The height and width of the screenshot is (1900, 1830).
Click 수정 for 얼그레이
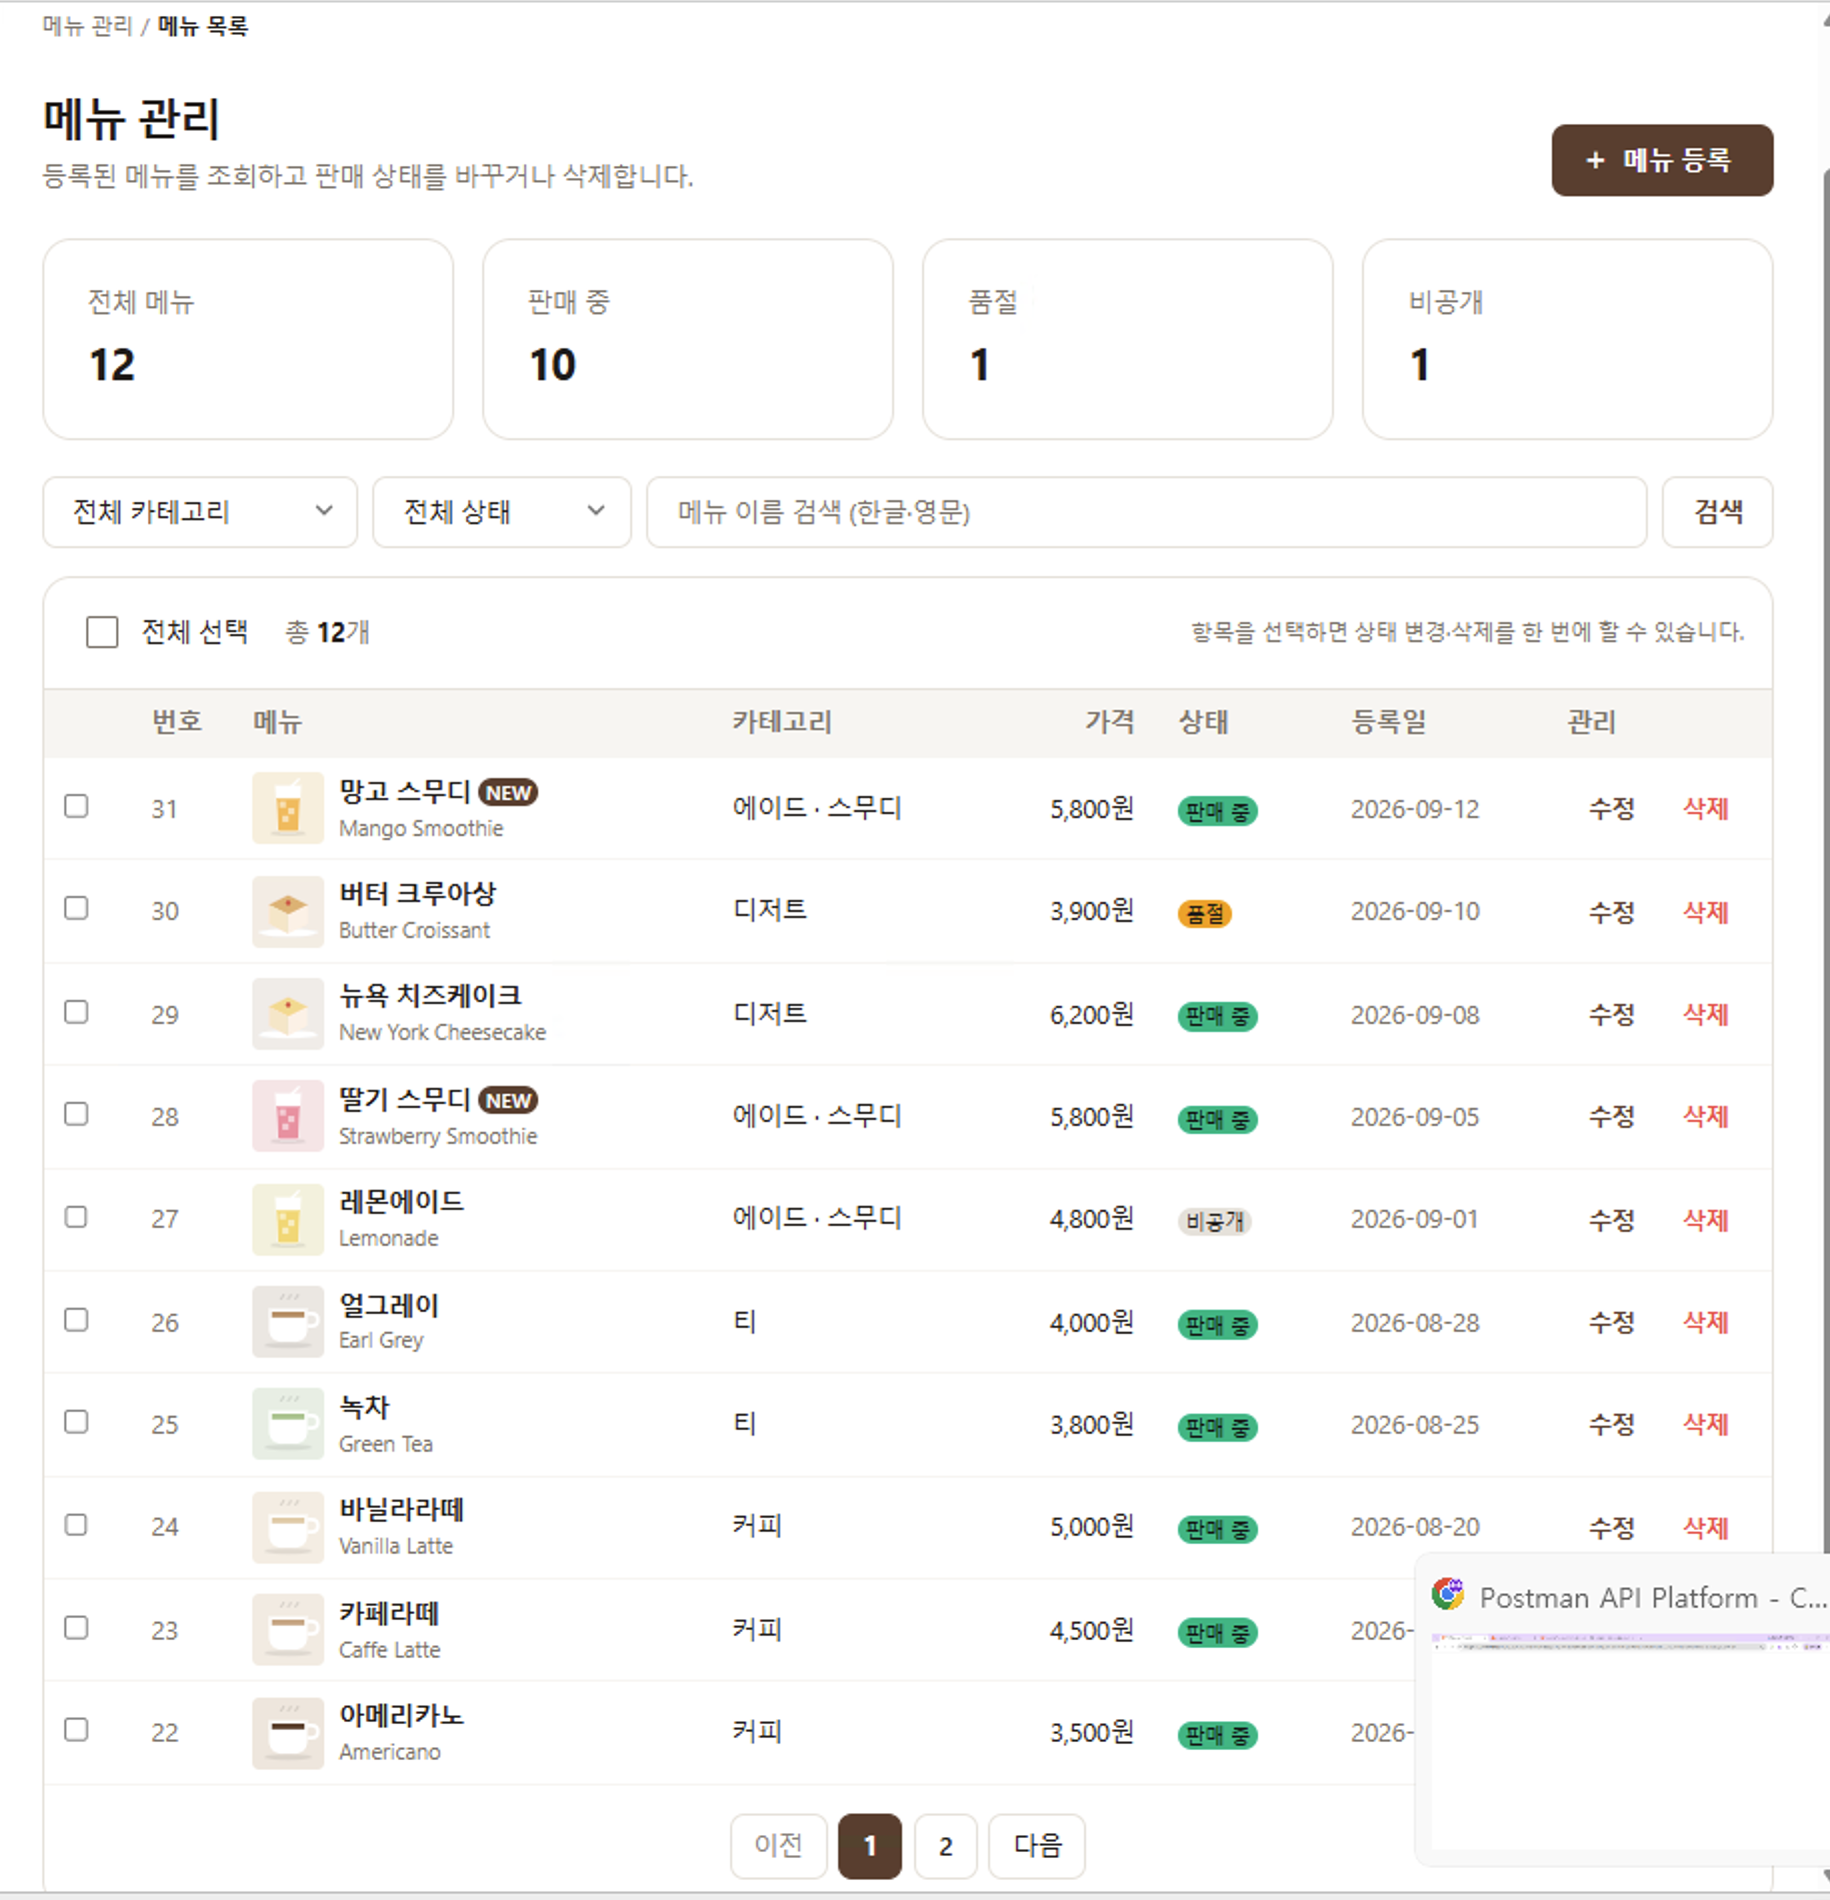pyautogui.click(x=1612, y=1322)
